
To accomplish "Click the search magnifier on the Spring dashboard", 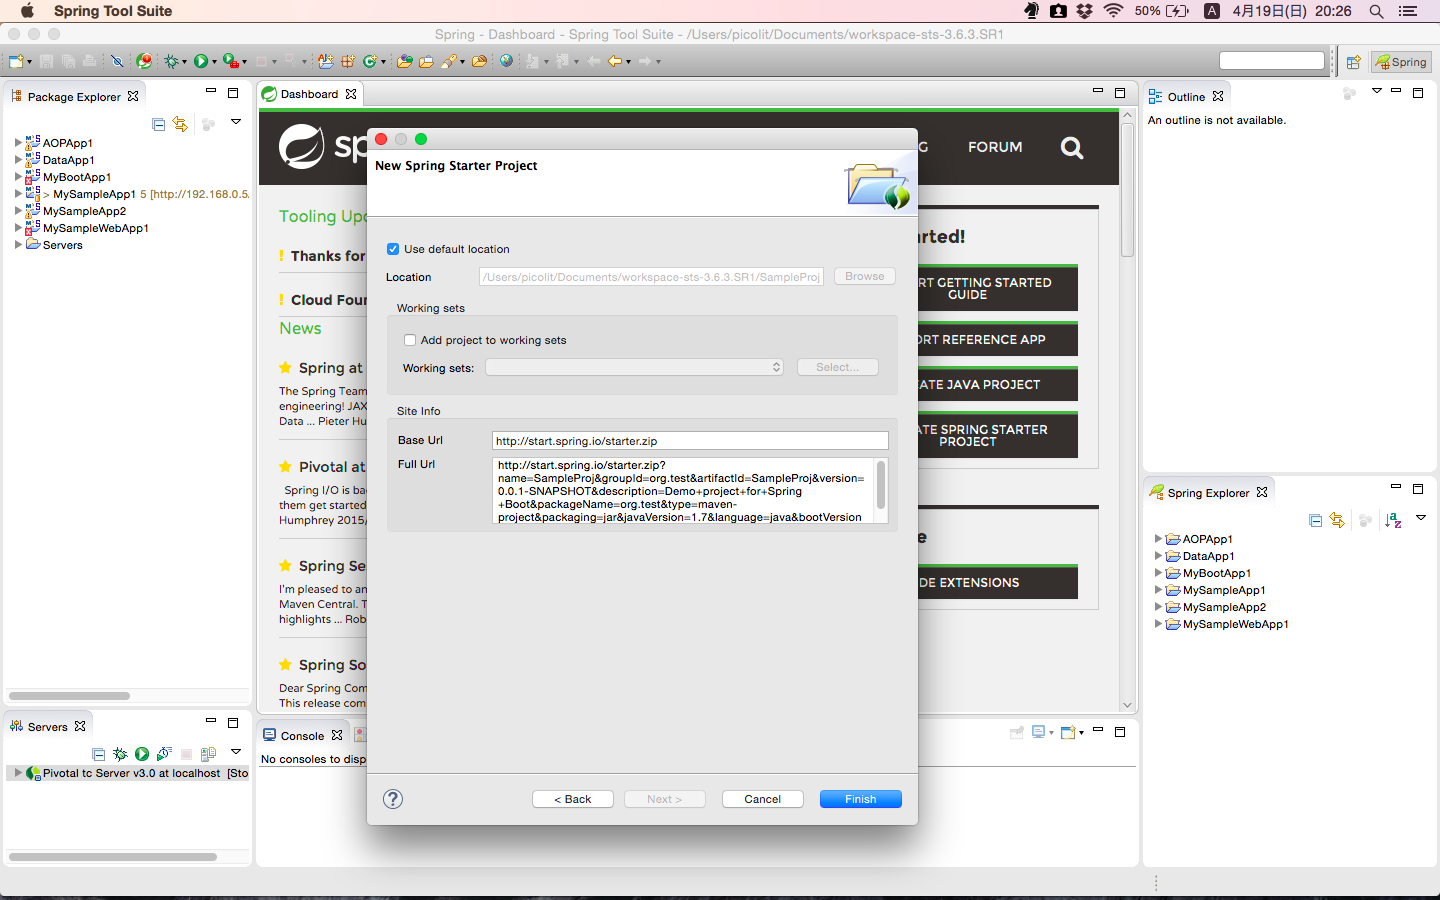I will (x=1071, y=148).
